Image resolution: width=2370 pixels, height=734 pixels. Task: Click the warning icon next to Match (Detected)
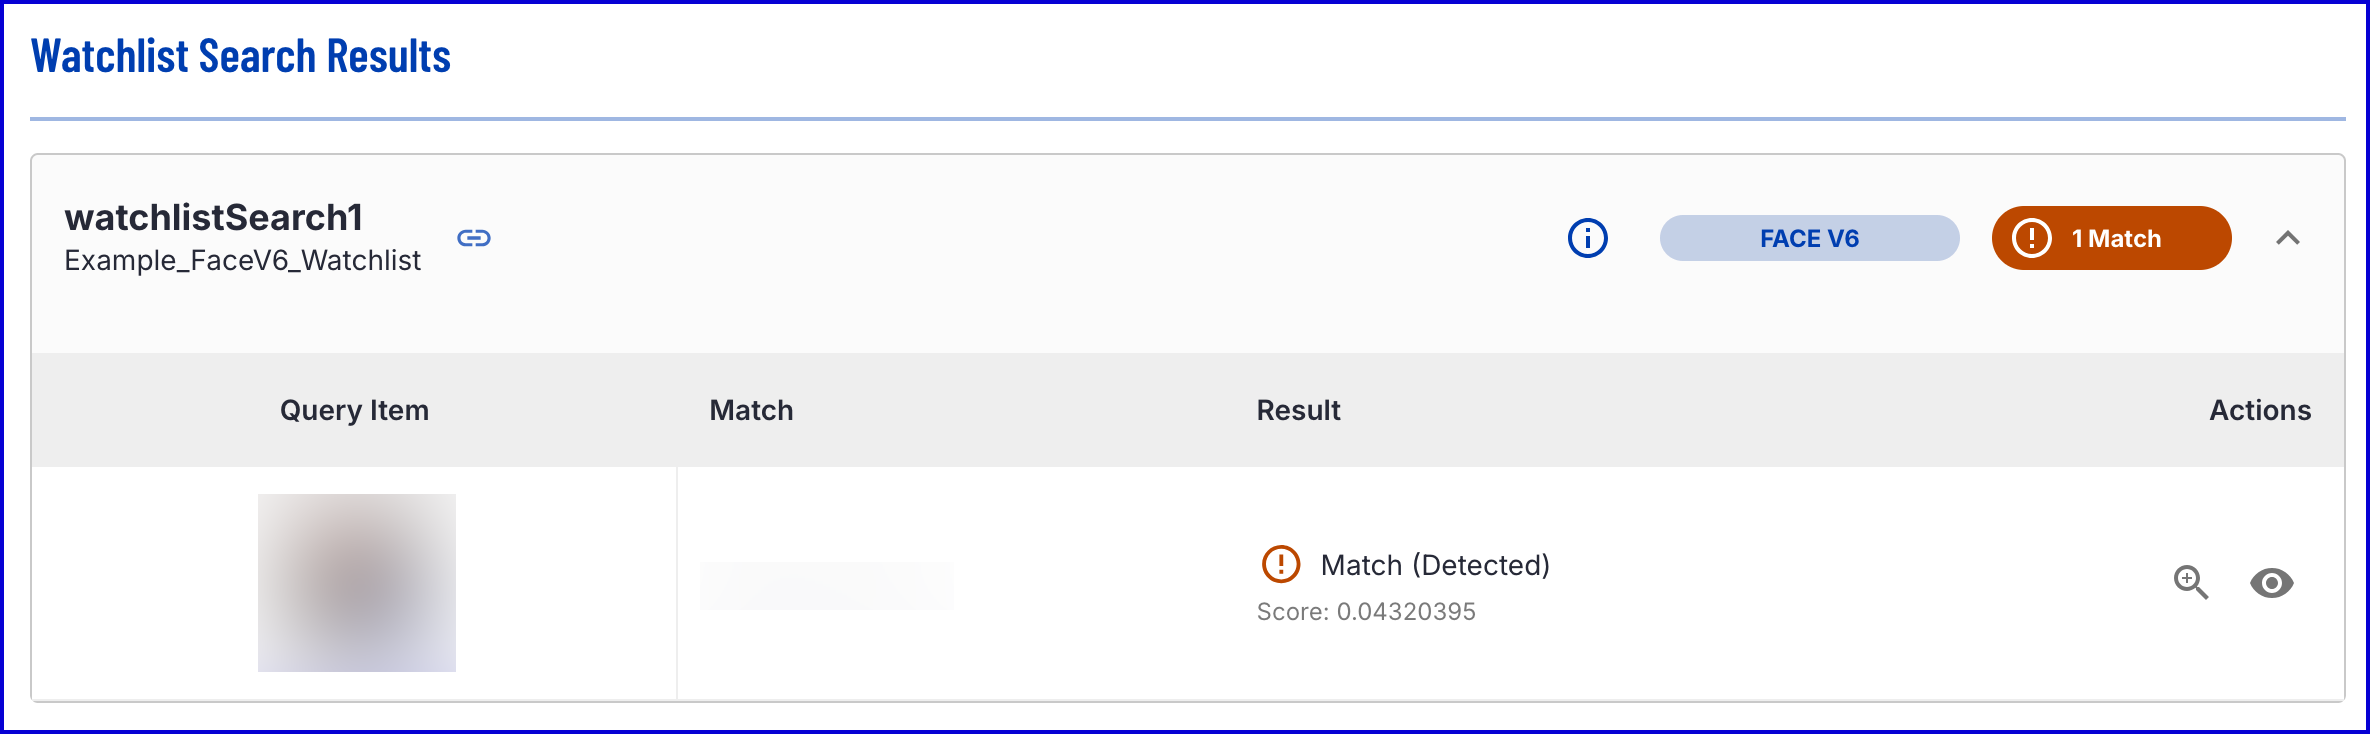point(1280,565)
